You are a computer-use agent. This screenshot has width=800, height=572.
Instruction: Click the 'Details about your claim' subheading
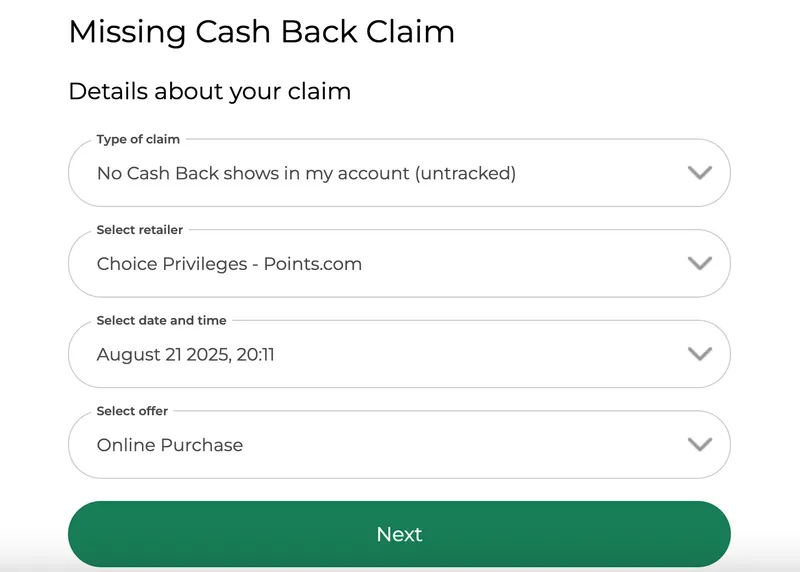(210, 92)
